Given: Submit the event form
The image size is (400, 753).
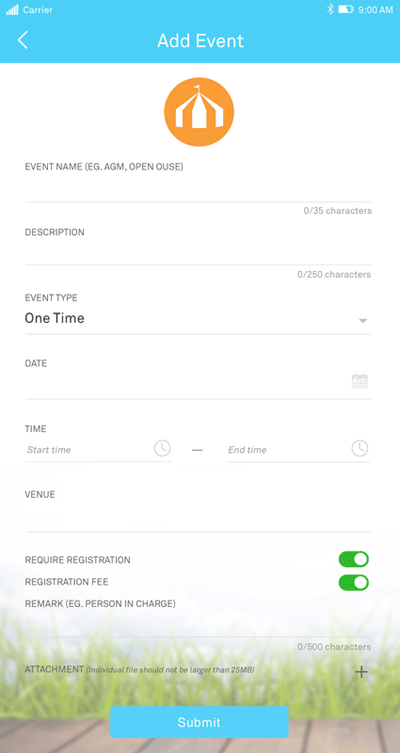Looking at the screenshot, I should click(199, 722).
